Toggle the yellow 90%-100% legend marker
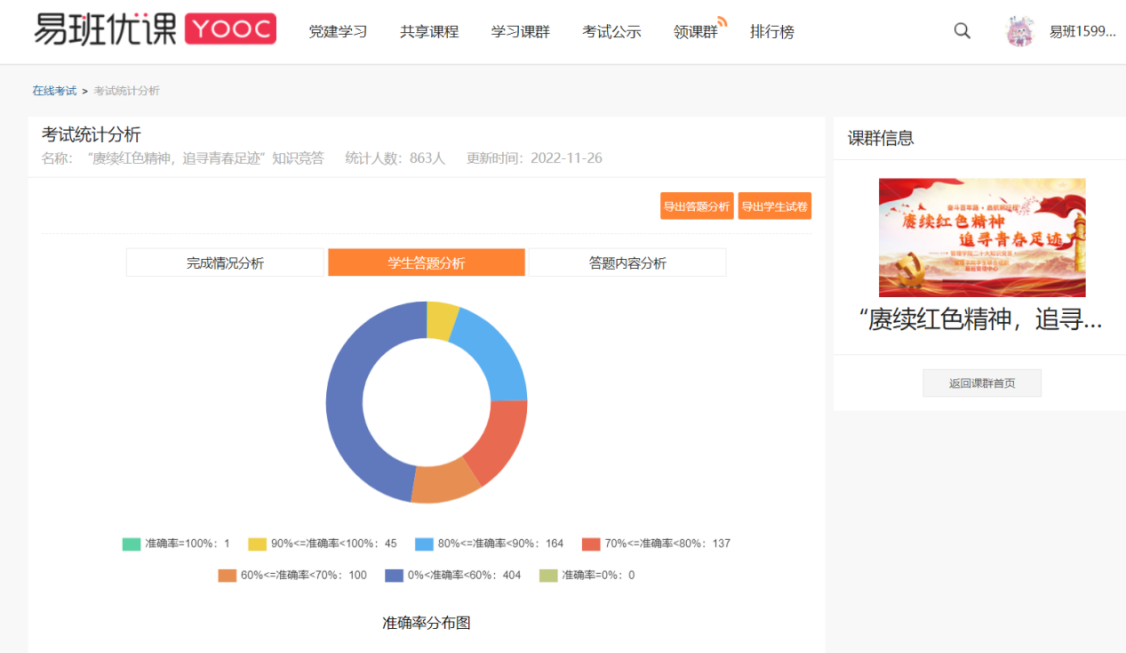Image resolution: width=1126 pixels, height=653 pixels. (x=257, y=544)
